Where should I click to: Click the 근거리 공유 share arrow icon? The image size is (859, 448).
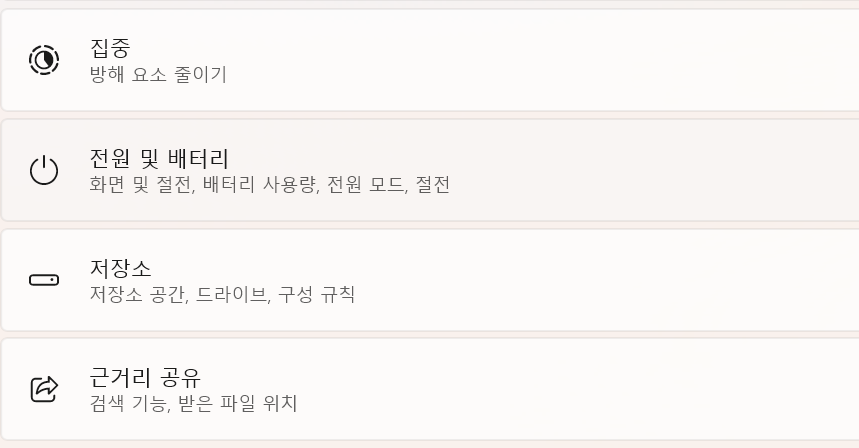(x=44, y=389)
